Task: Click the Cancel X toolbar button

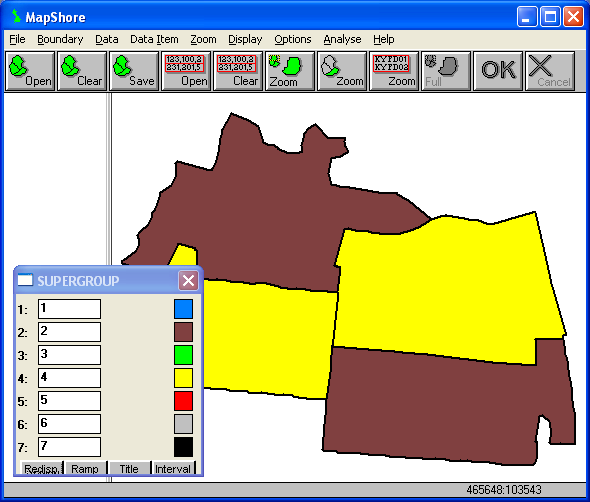Action: click(x=550, y=71)
